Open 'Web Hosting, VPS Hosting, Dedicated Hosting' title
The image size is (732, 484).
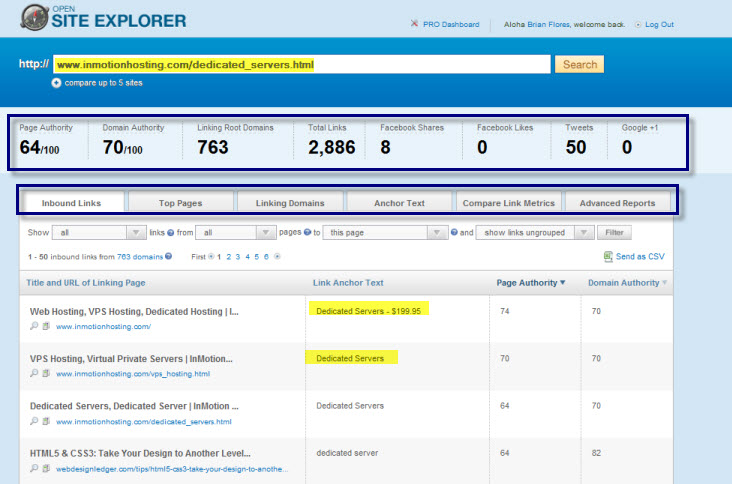coord(134,311)
